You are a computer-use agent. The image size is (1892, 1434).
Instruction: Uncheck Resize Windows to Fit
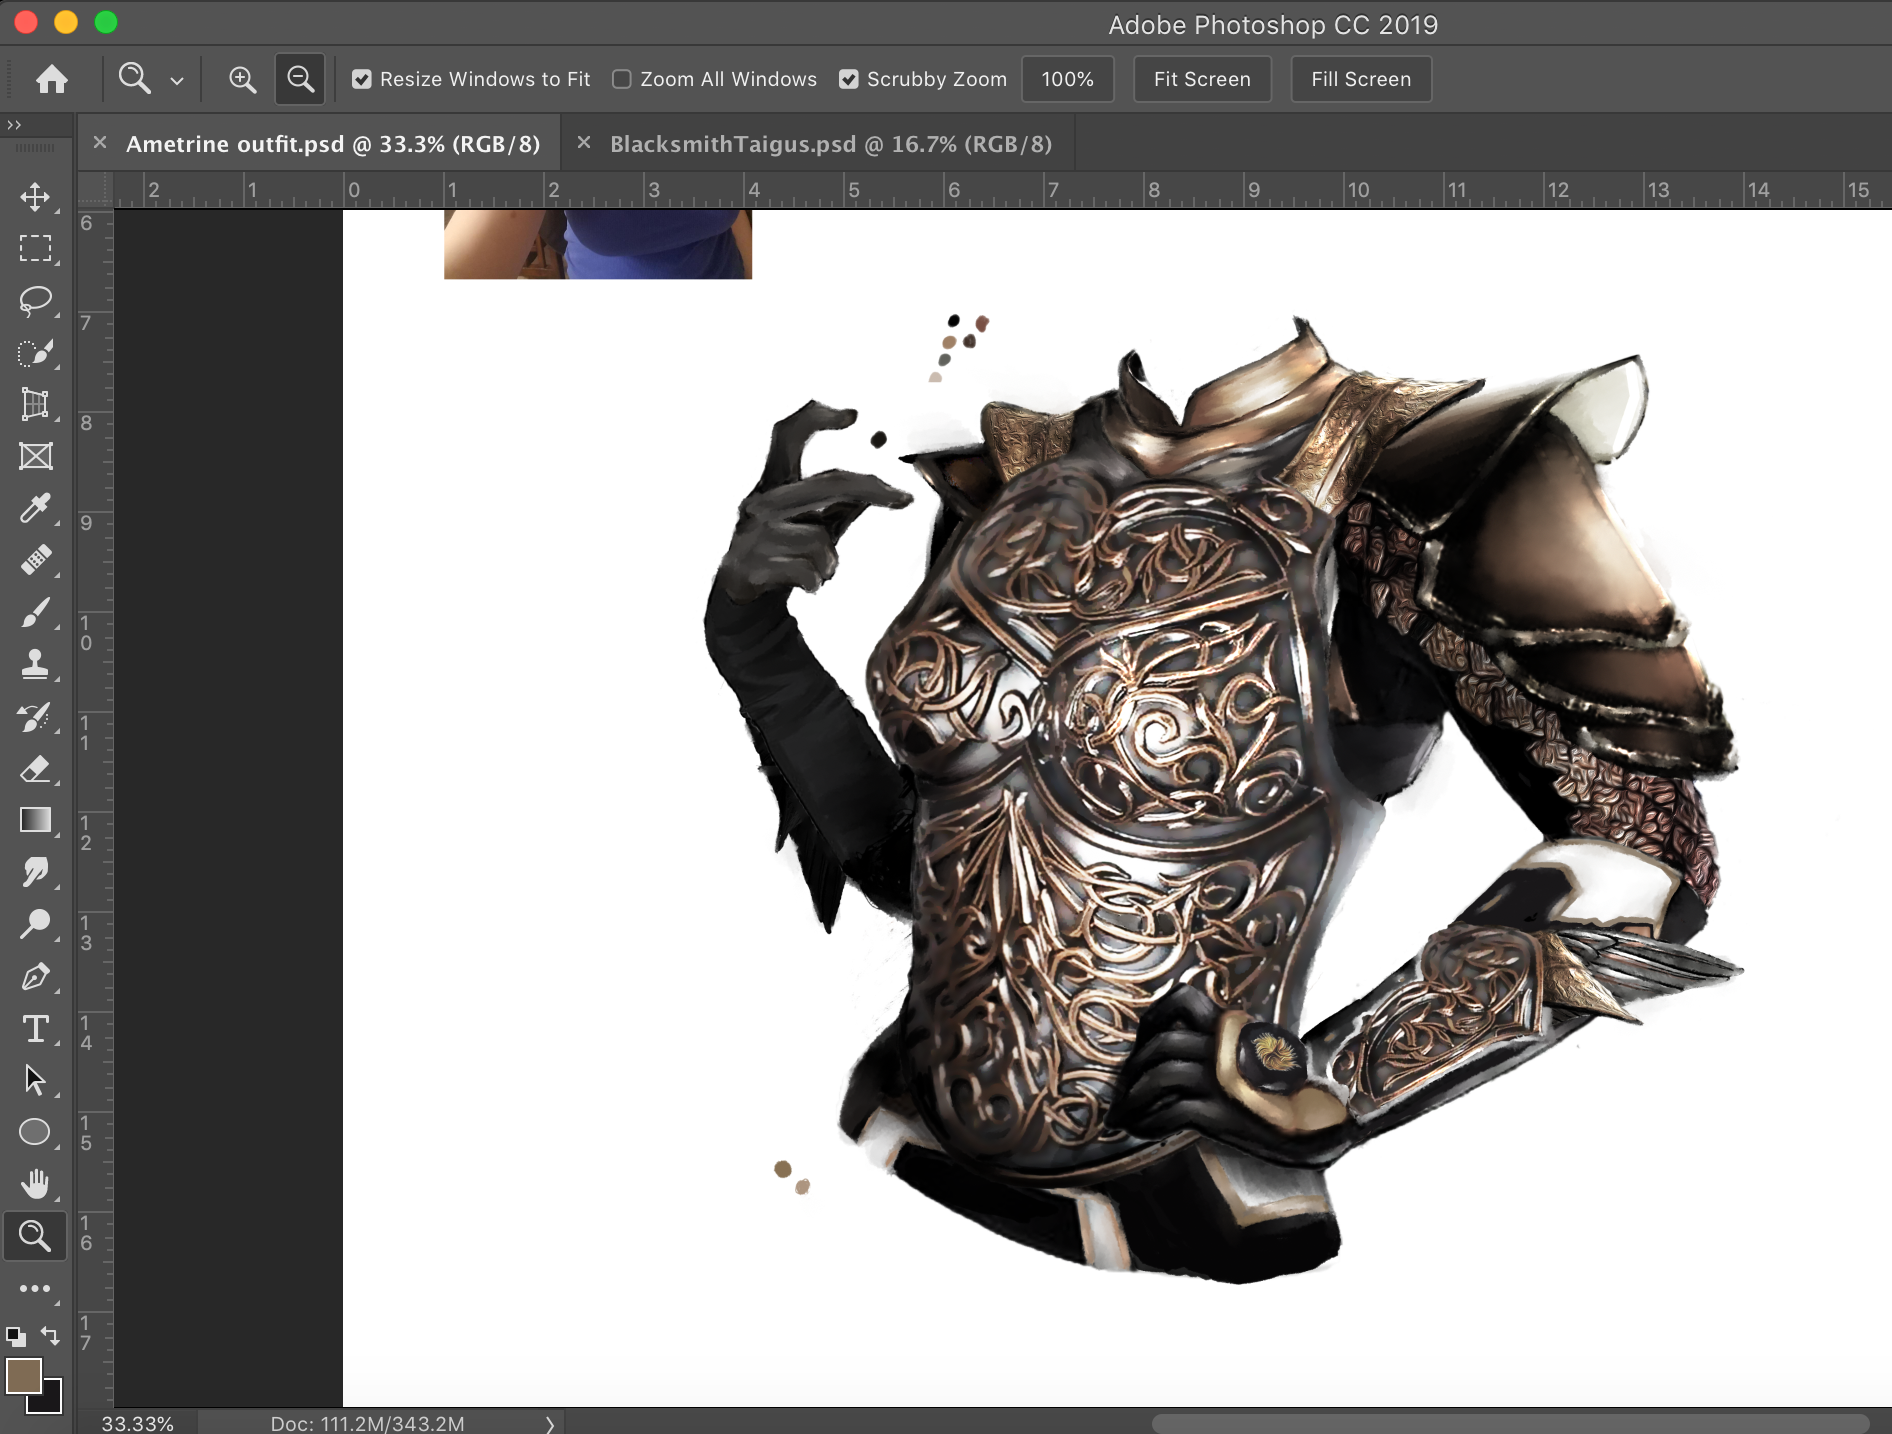click(x=362, y=79)
